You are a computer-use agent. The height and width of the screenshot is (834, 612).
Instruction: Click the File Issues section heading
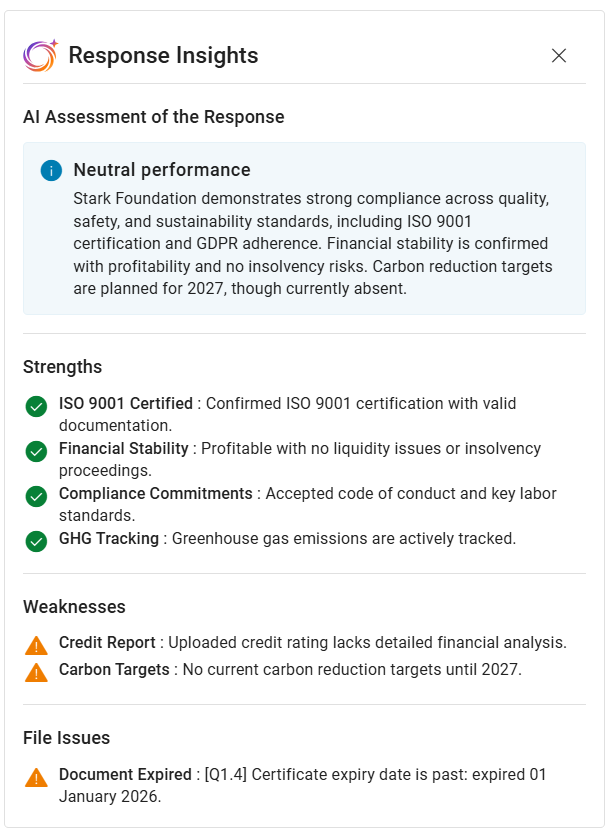(x=66, y=738)
